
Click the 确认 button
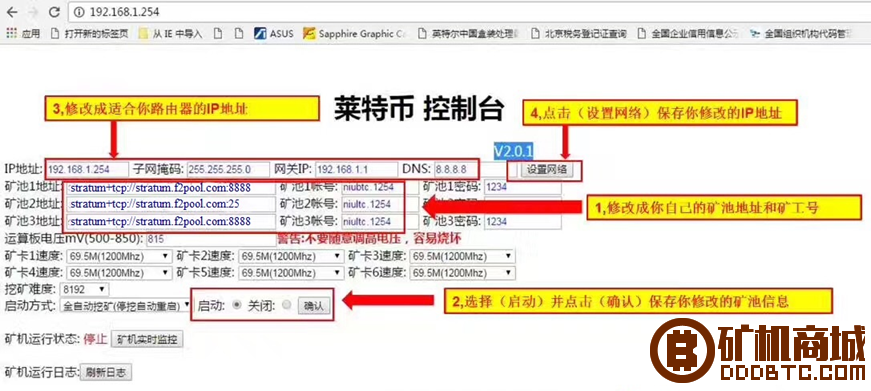pos(314,305)
